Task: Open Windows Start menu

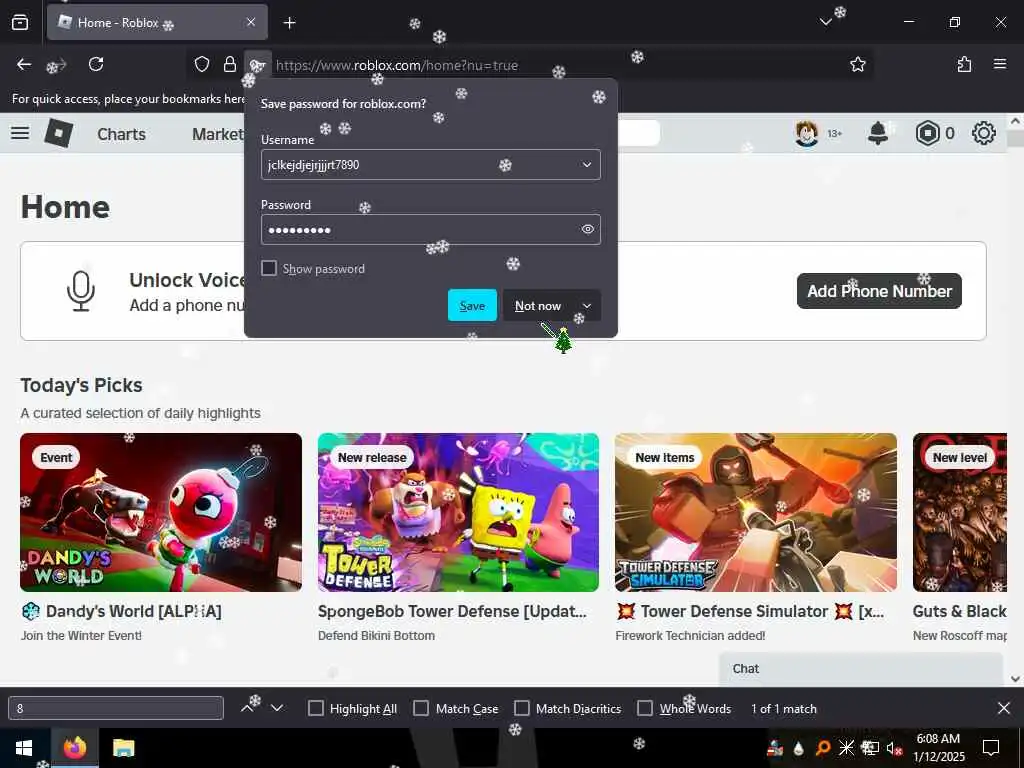Action: [24, 748]
